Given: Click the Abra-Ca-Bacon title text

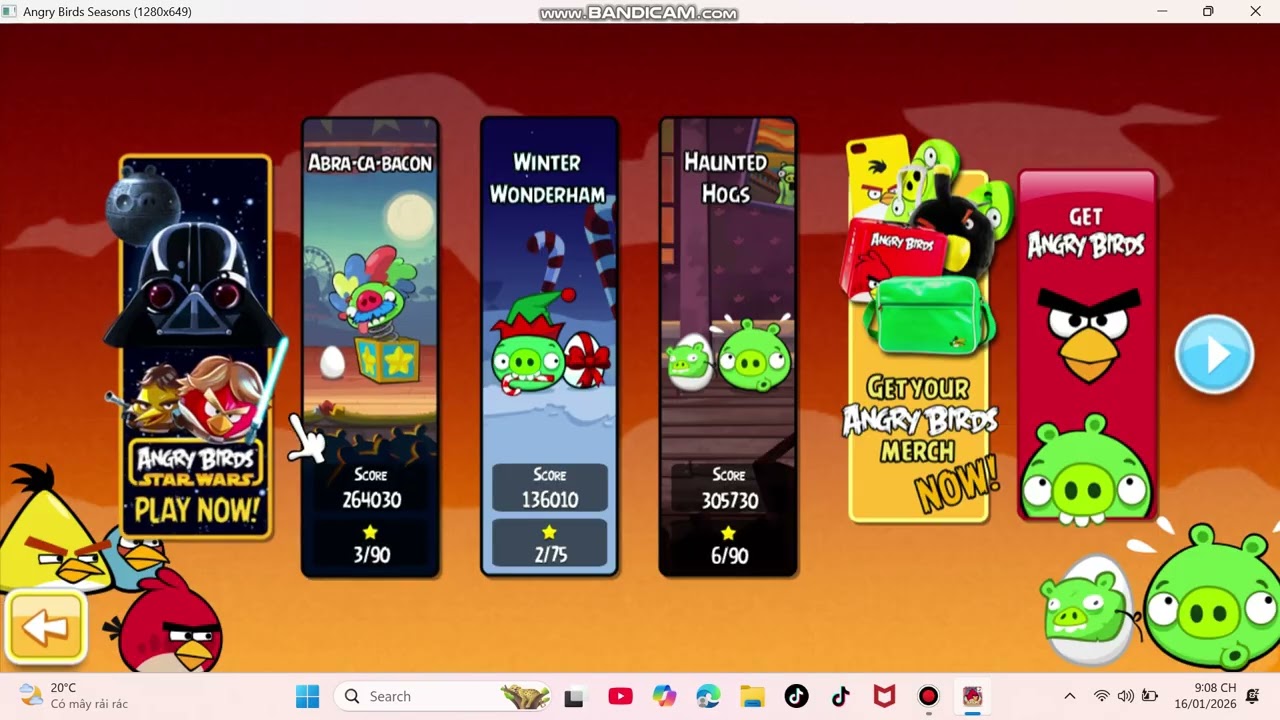Looking at the screenshot, I should click(x=370, y=163).
